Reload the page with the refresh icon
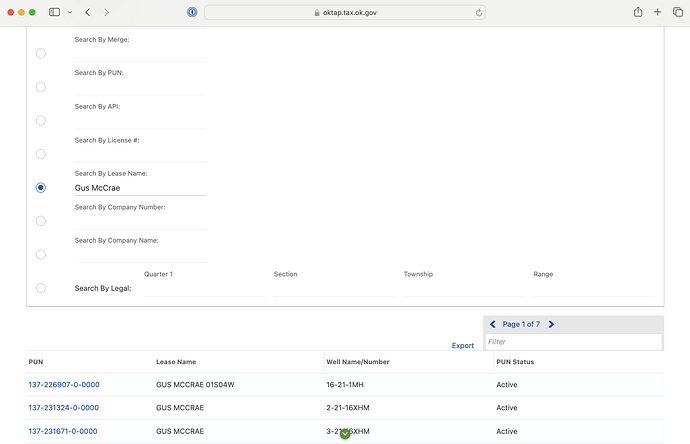690x444 pixels. point(479,13)
